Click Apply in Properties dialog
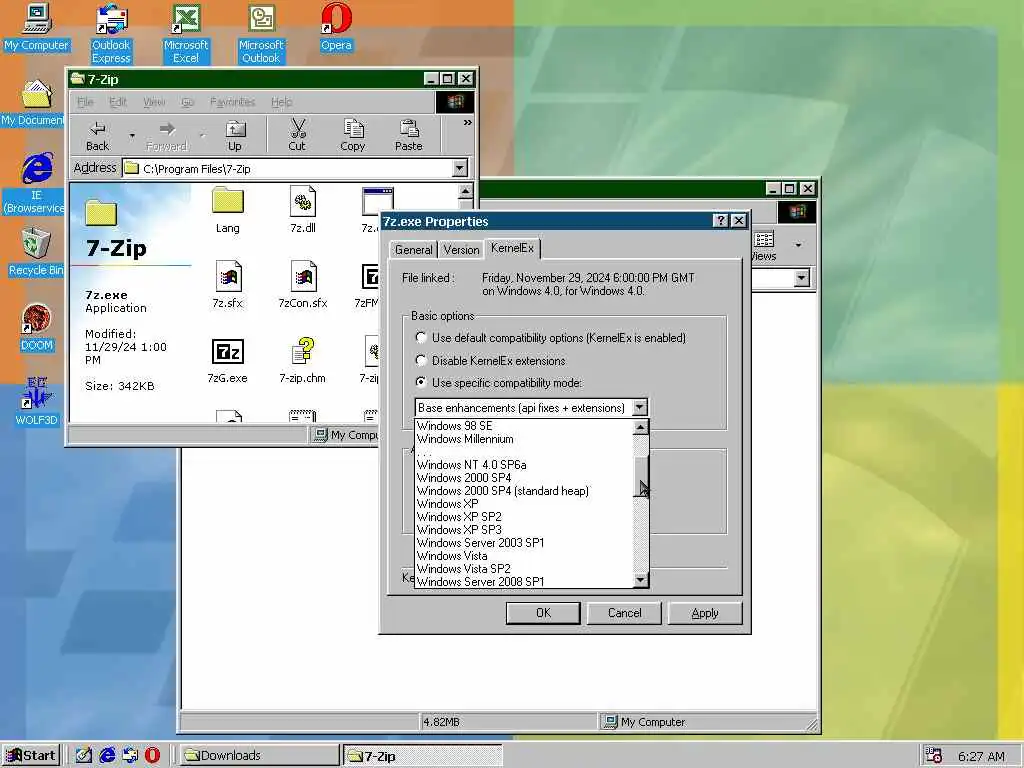The width and height of the screenshot is (1024, 768). (x=705, y=613)
